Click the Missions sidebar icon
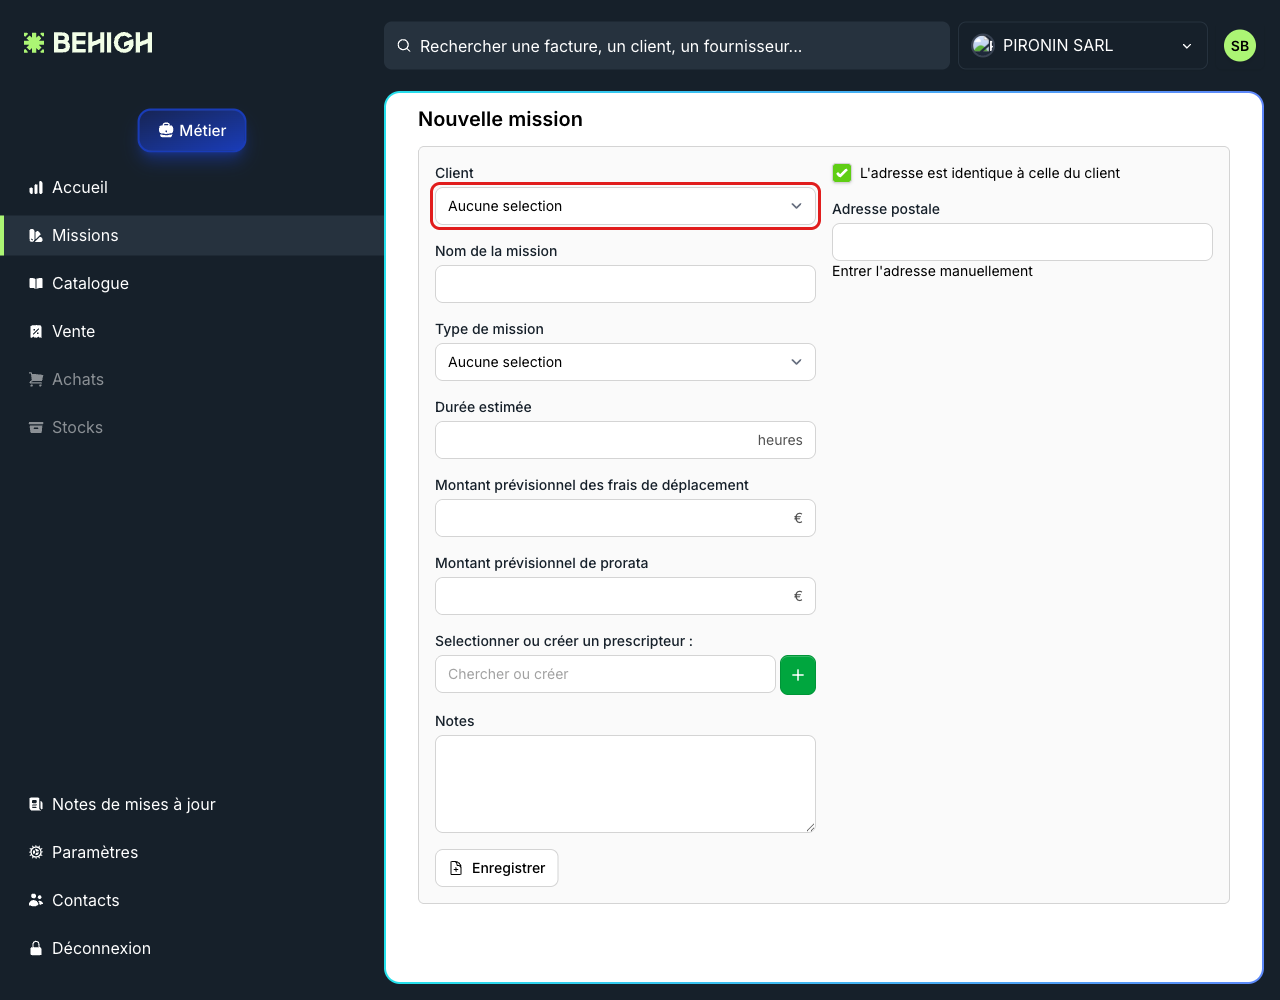1280x1000 pixels. (x=36, y=236)
